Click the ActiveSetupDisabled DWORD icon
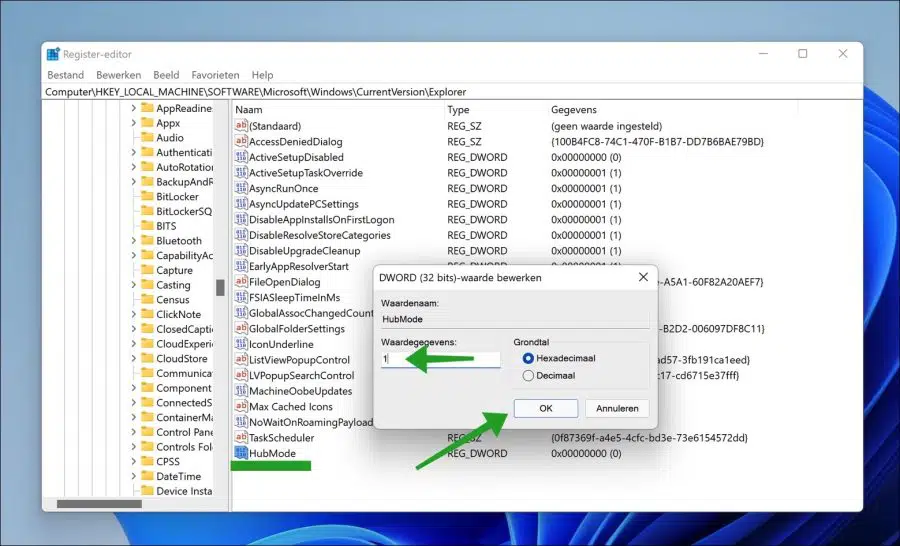 (241, 157)
